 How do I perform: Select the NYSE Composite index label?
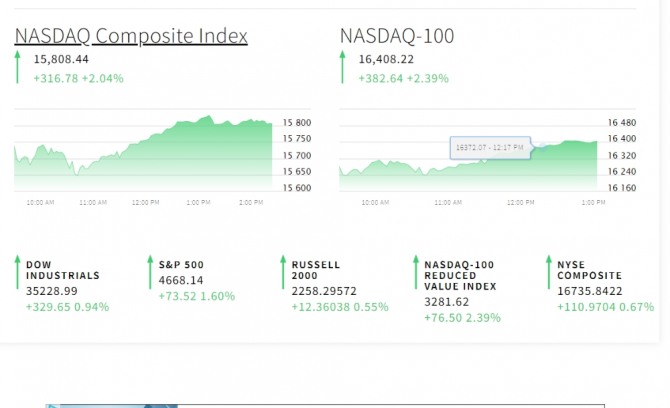coord(589,270)
